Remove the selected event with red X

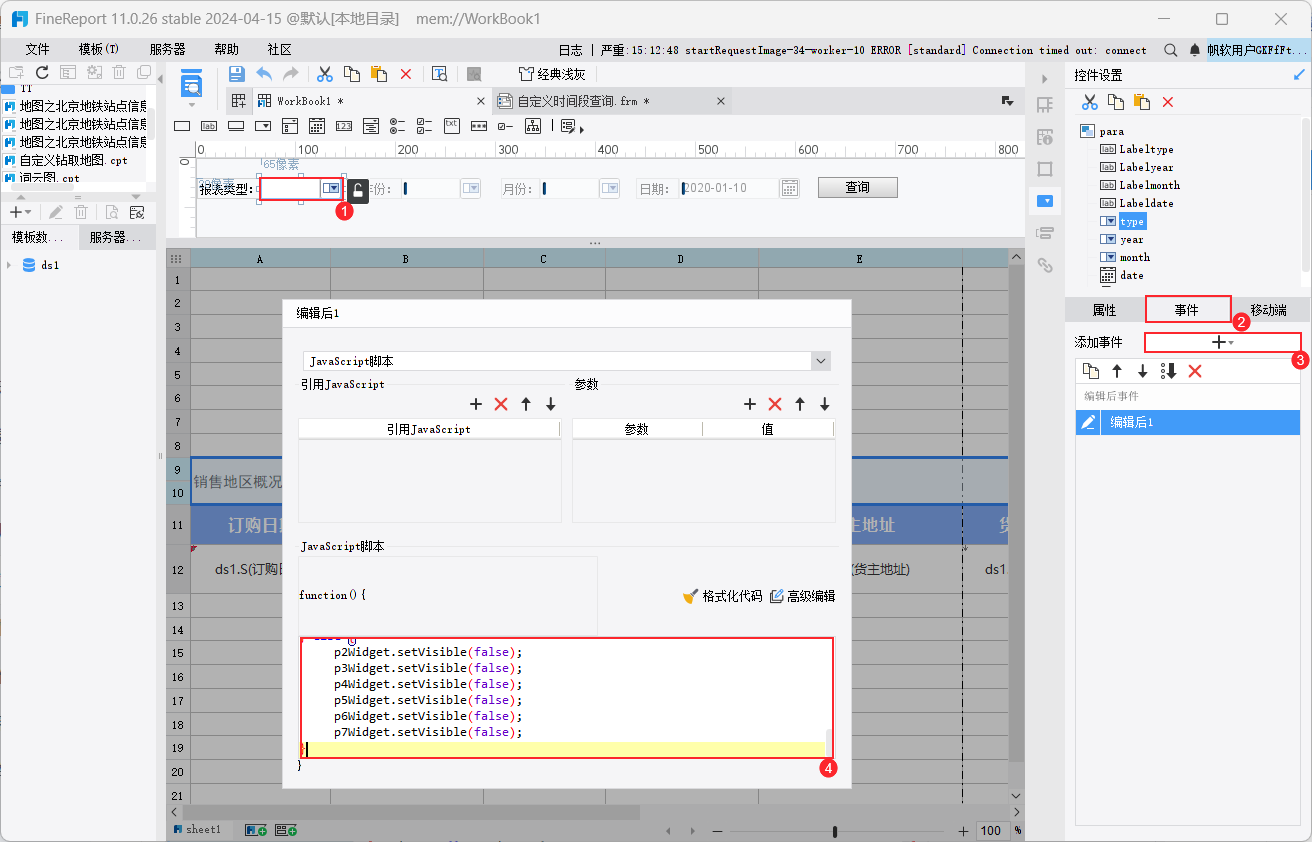click(x=1194, y=371)
